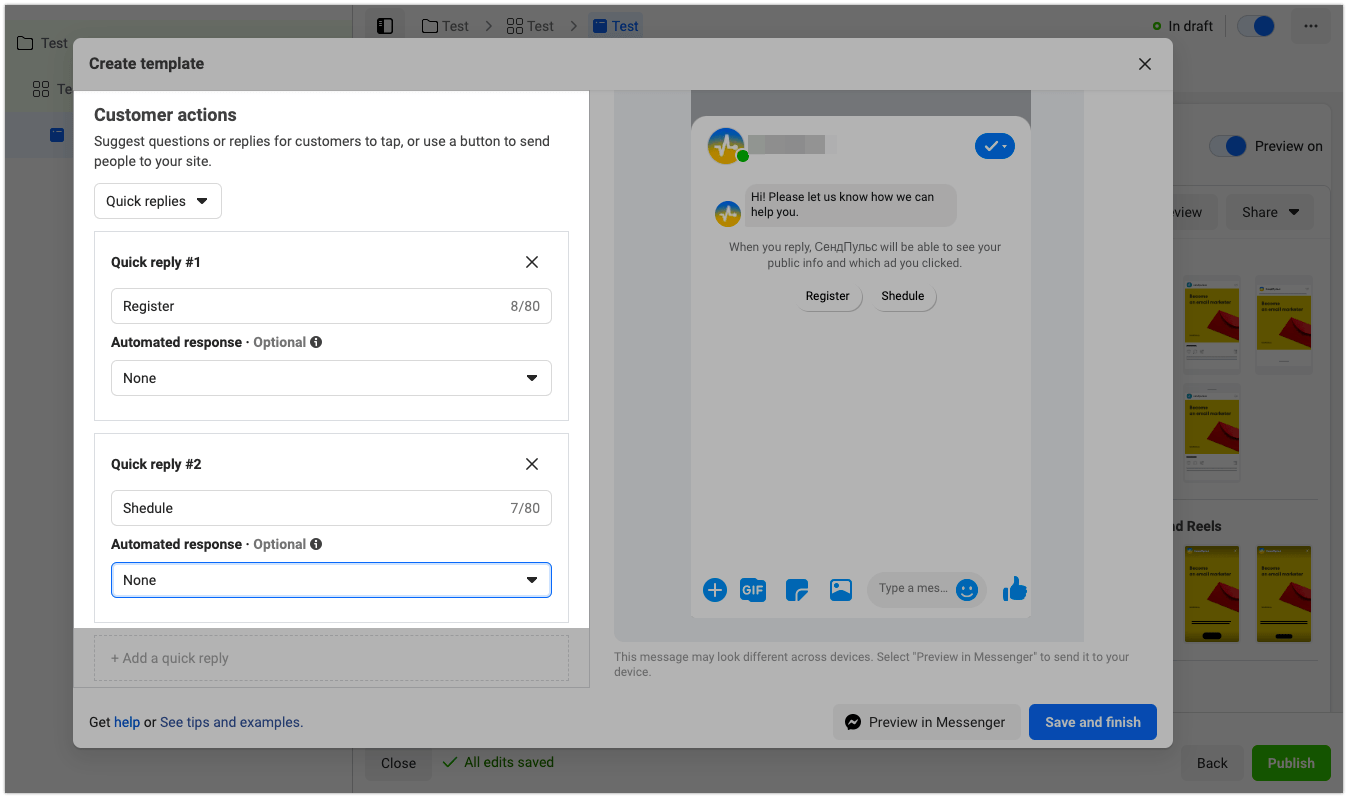The image size is (1348, 798).
Task: Click the blue plus icon in preview
Action: (x=715, y=590)
